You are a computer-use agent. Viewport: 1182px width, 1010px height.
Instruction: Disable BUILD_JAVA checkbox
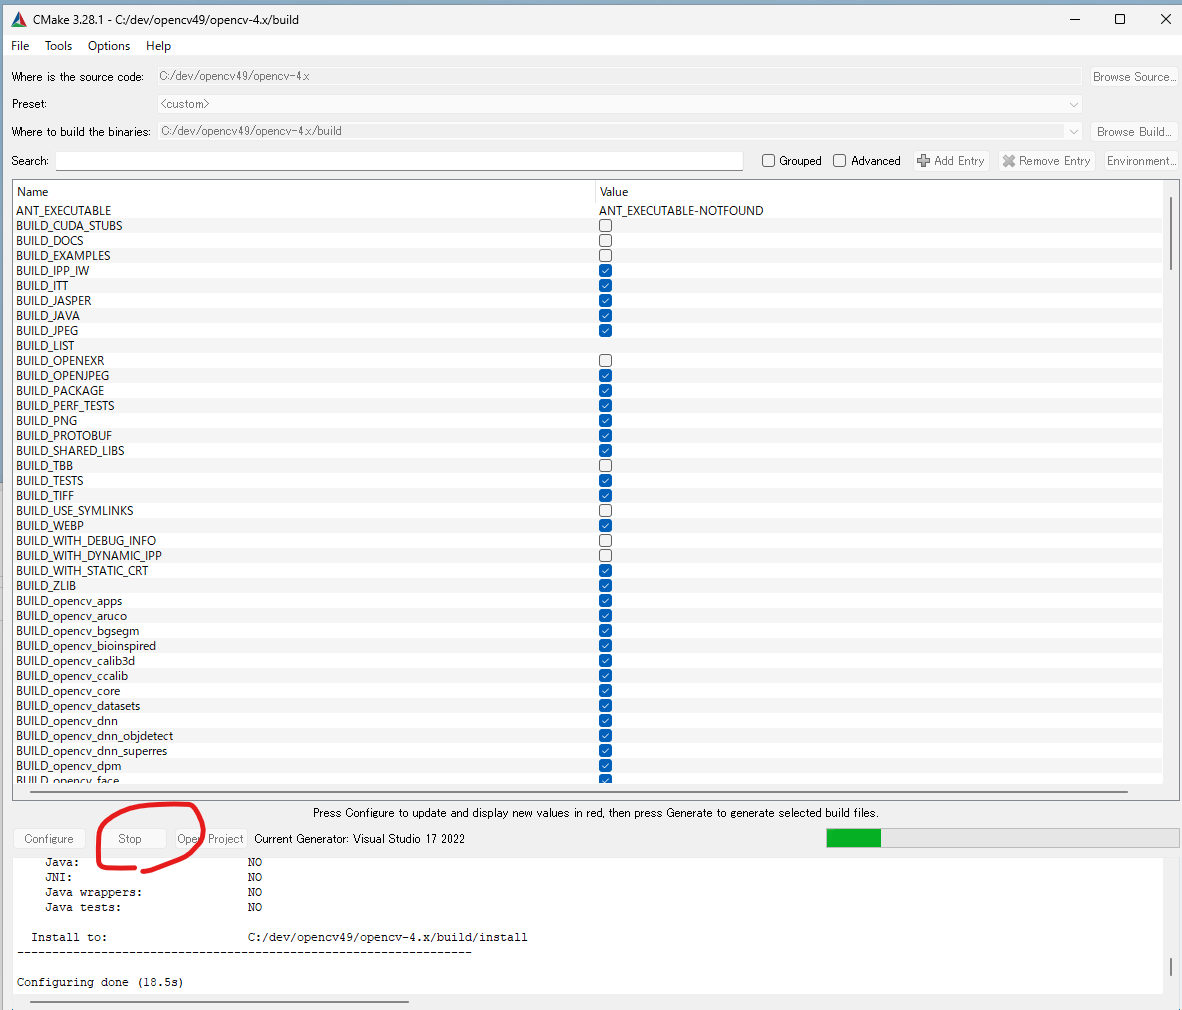click(x=605, y=316)
